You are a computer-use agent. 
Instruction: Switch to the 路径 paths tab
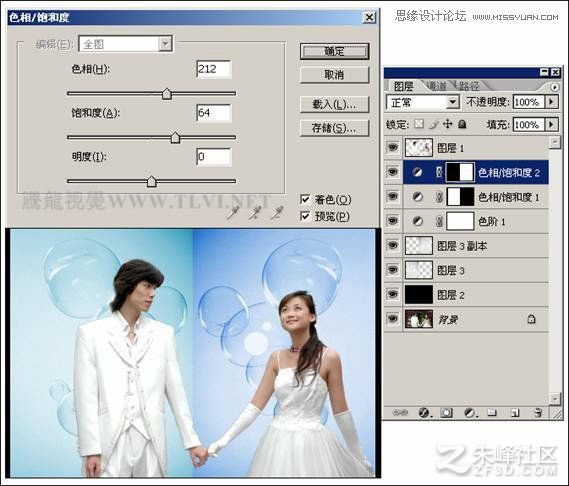click(468, 86)
